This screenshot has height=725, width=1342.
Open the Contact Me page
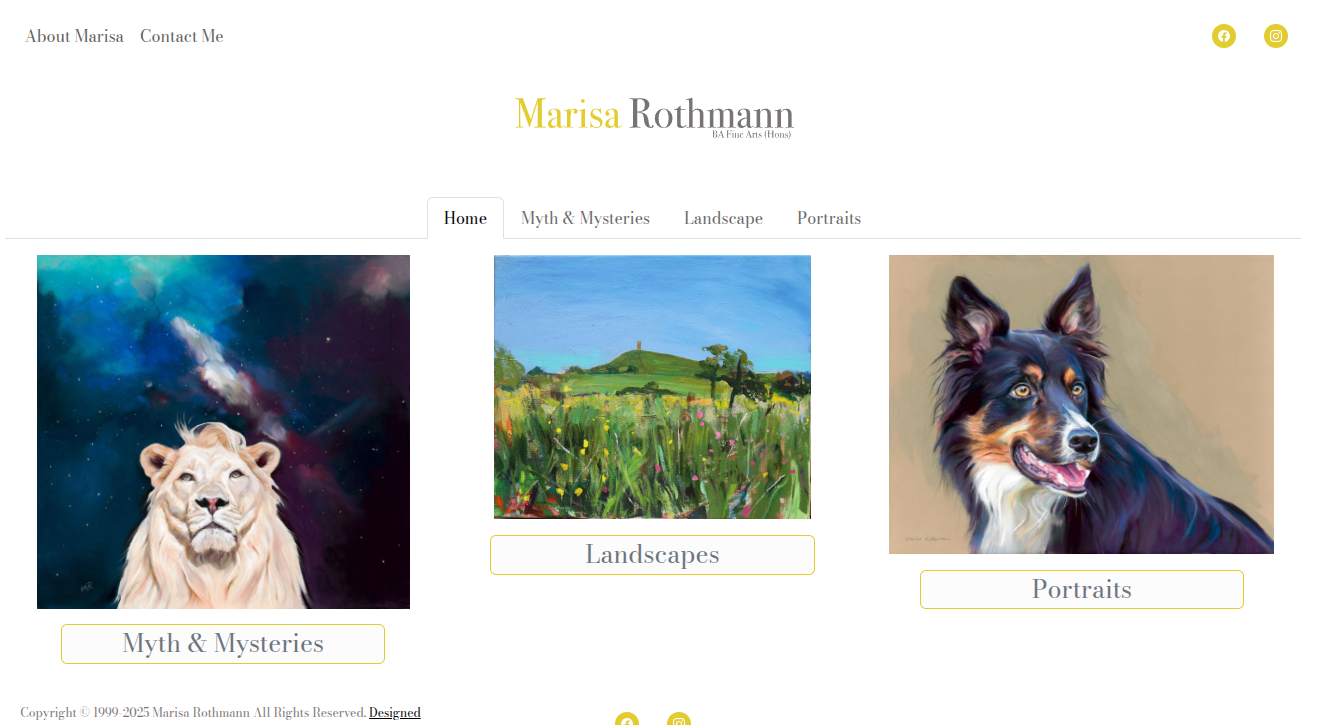pos(182,36)
